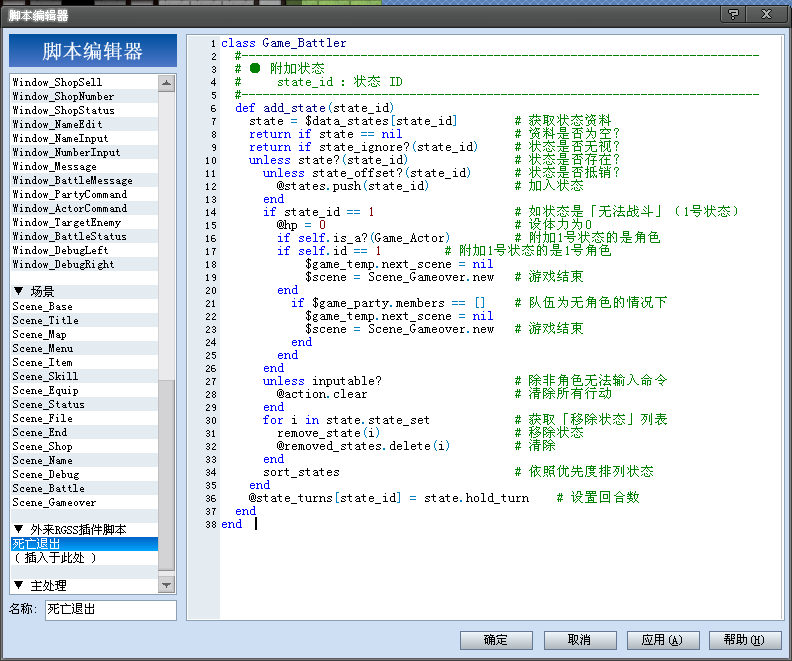Open the Scene_Base script
Viewport: 792px width, 661px height.
[x=84, y=307]
